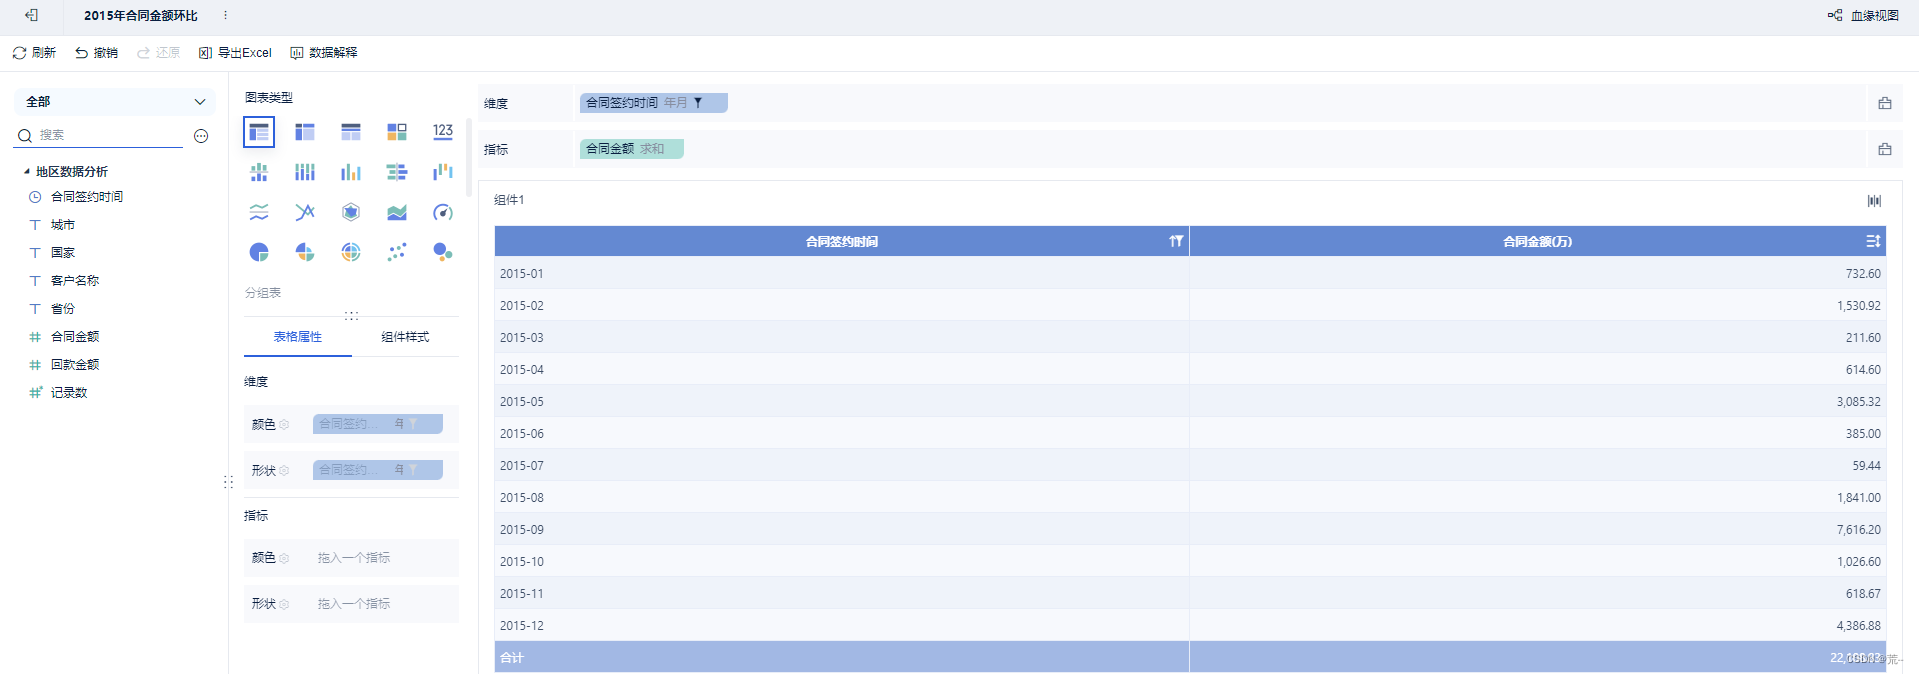Open the 2015年合同金额环比 title tab

pos(141,16)
